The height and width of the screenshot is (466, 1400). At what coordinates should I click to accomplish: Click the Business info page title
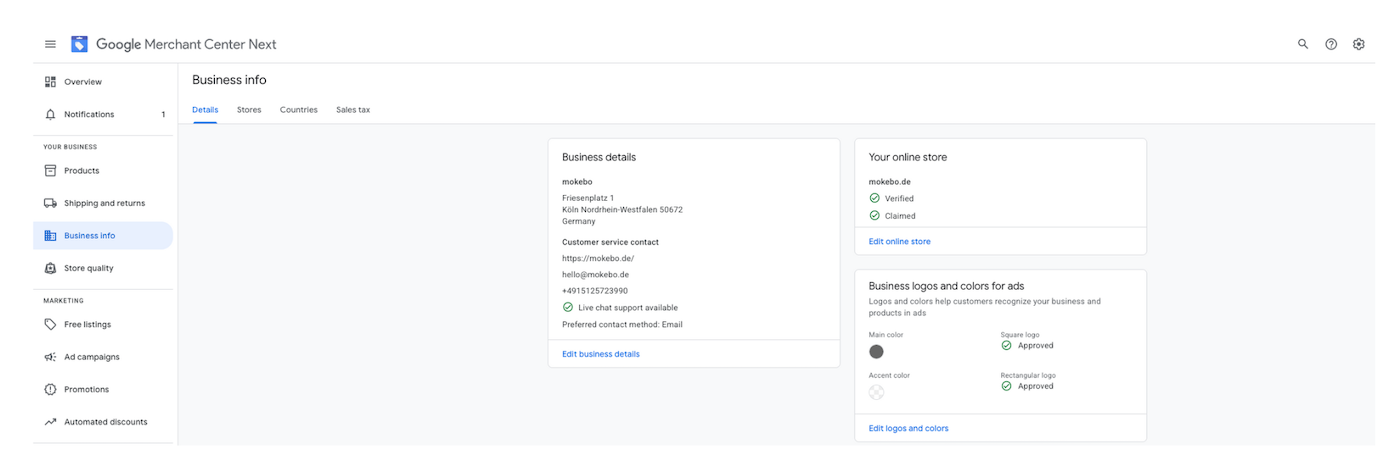point(229,80)
